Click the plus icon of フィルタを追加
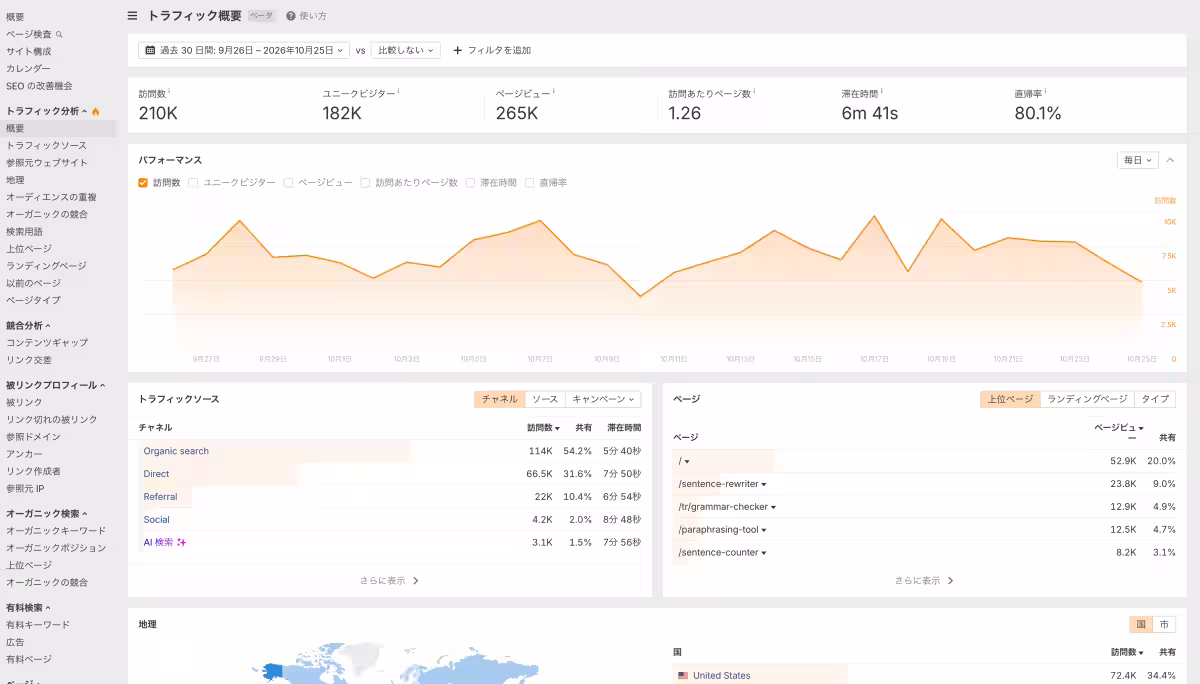Screen dimensions: 1200x684 pos(458,50)
